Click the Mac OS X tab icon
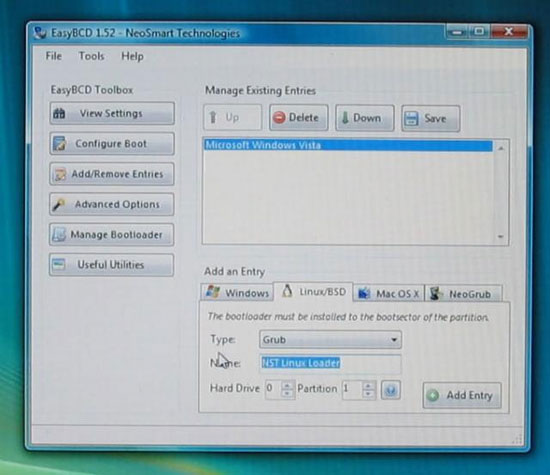The image size is (550, 475). 364,293
